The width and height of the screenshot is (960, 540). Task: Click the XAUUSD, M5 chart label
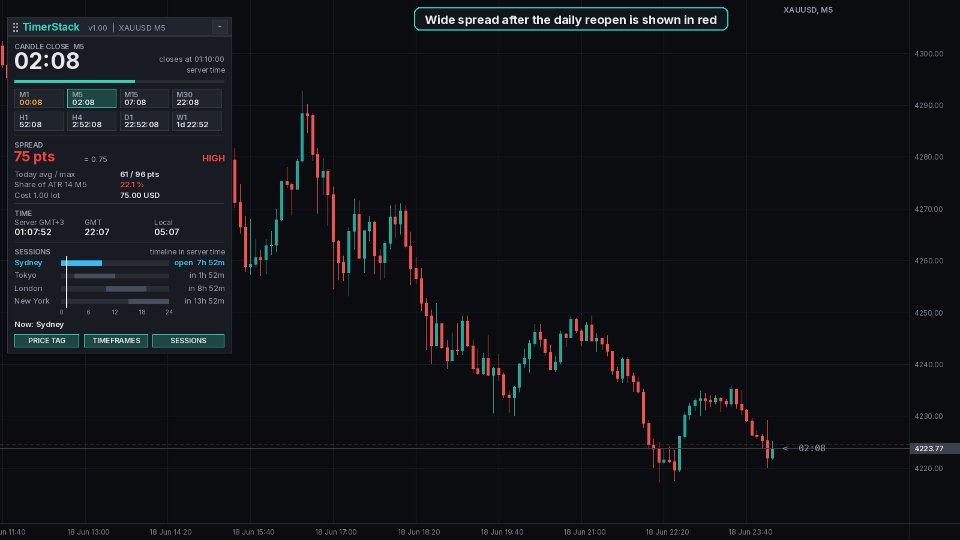pos(808,10)
